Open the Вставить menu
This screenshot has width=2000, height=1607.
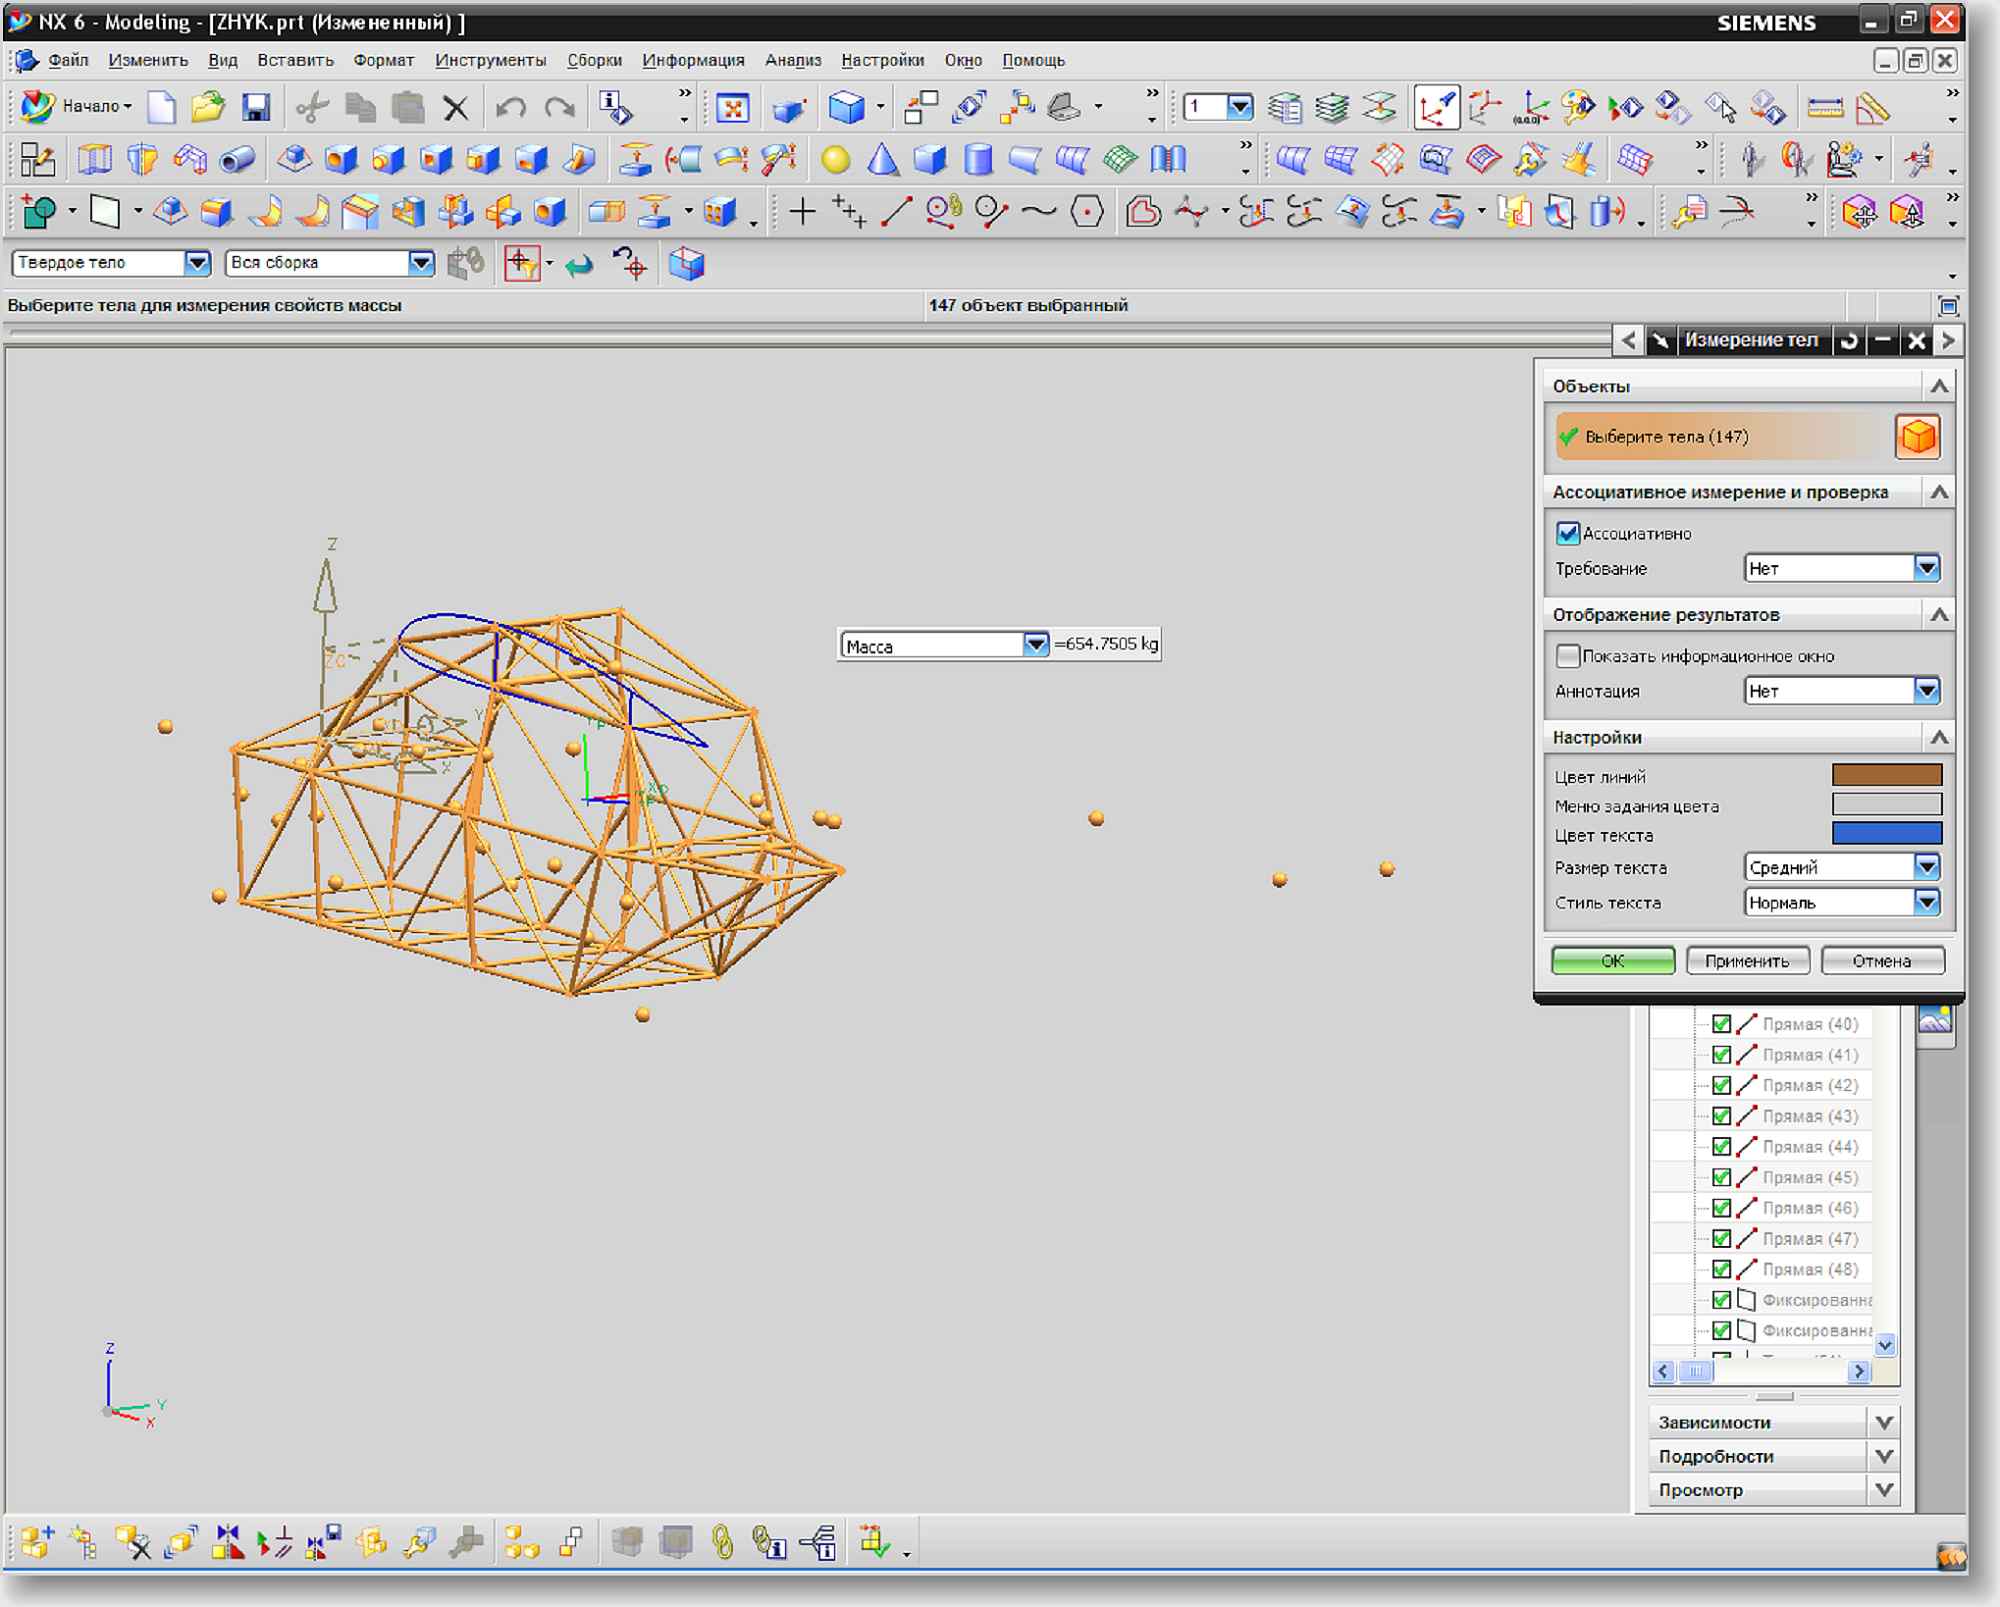[x=295, y=60]
